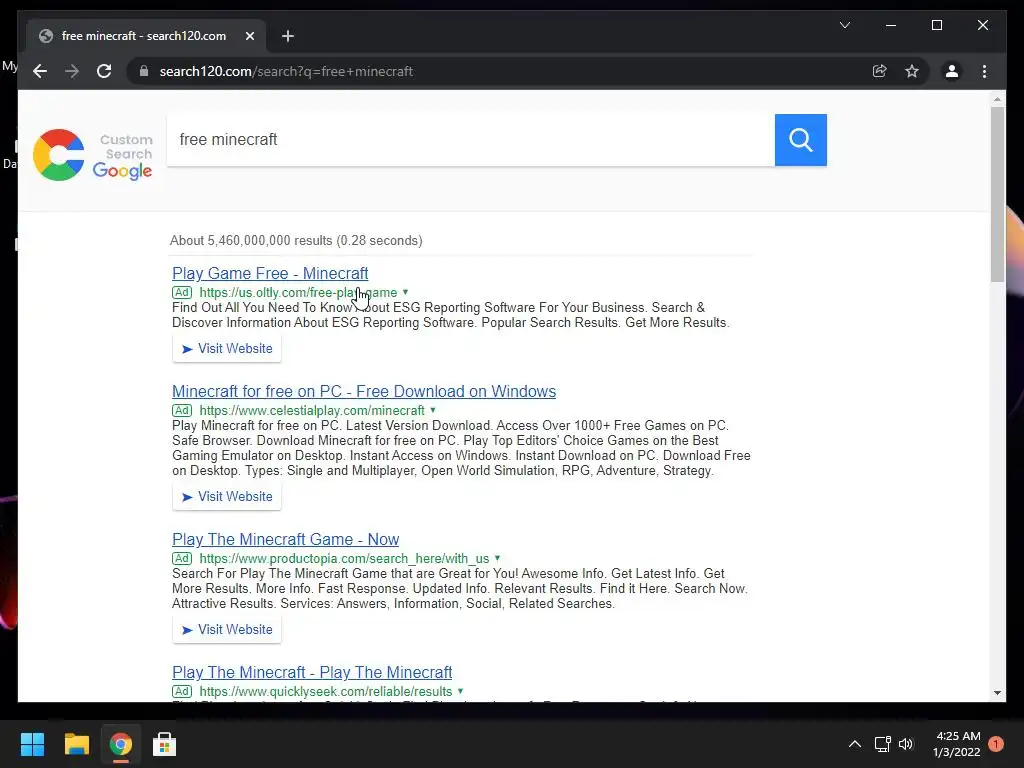Click the us.oltly.com/free-play-game URL

(x=298, y=293)
